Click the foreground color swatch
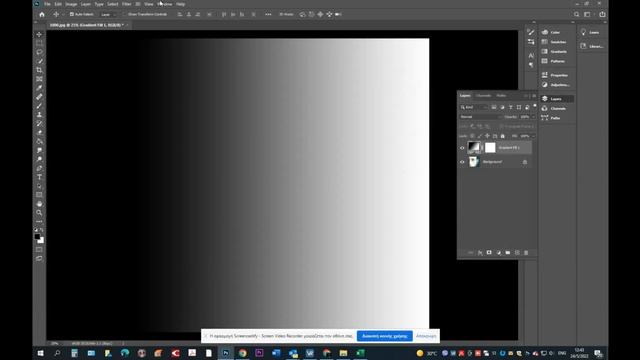Screen dimensions: 640x360 [x=37, y=236]
